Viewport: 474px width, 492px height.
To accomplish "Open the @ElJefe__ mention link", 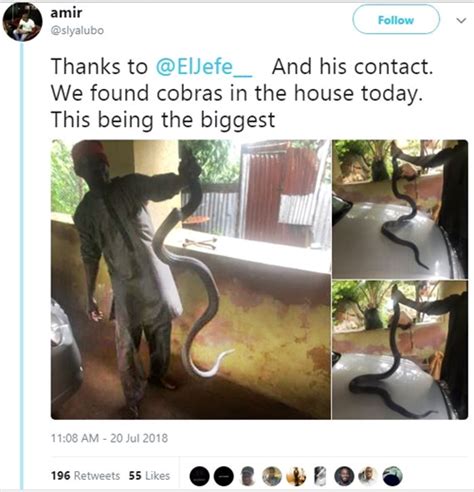I will point(204,67).
